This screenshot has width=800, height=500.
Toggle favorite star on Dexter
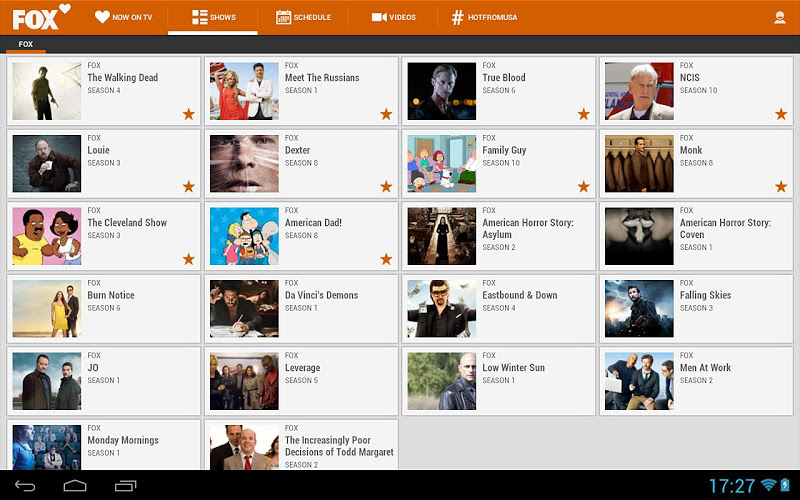386,186
